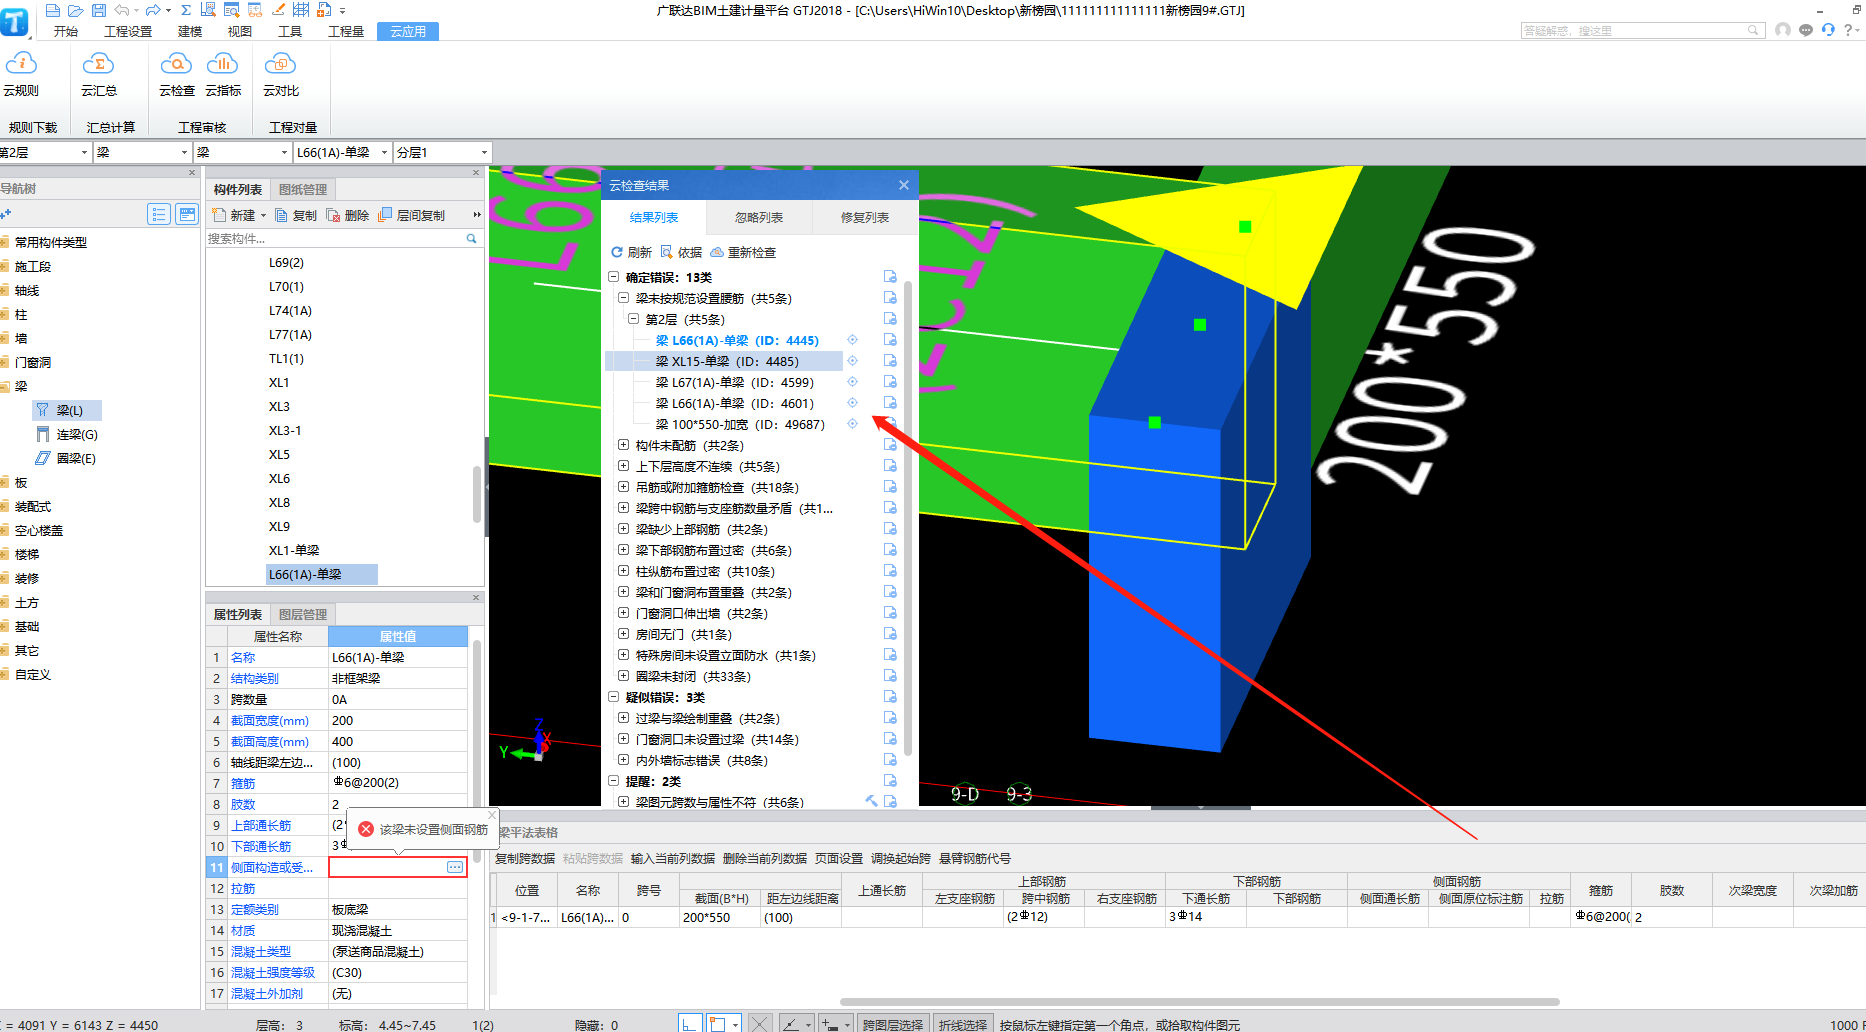The height and width of the screenshot is (1032, 1866).
Task: Switch navigation tree to list view icon
Action: (x=159, y=214)
